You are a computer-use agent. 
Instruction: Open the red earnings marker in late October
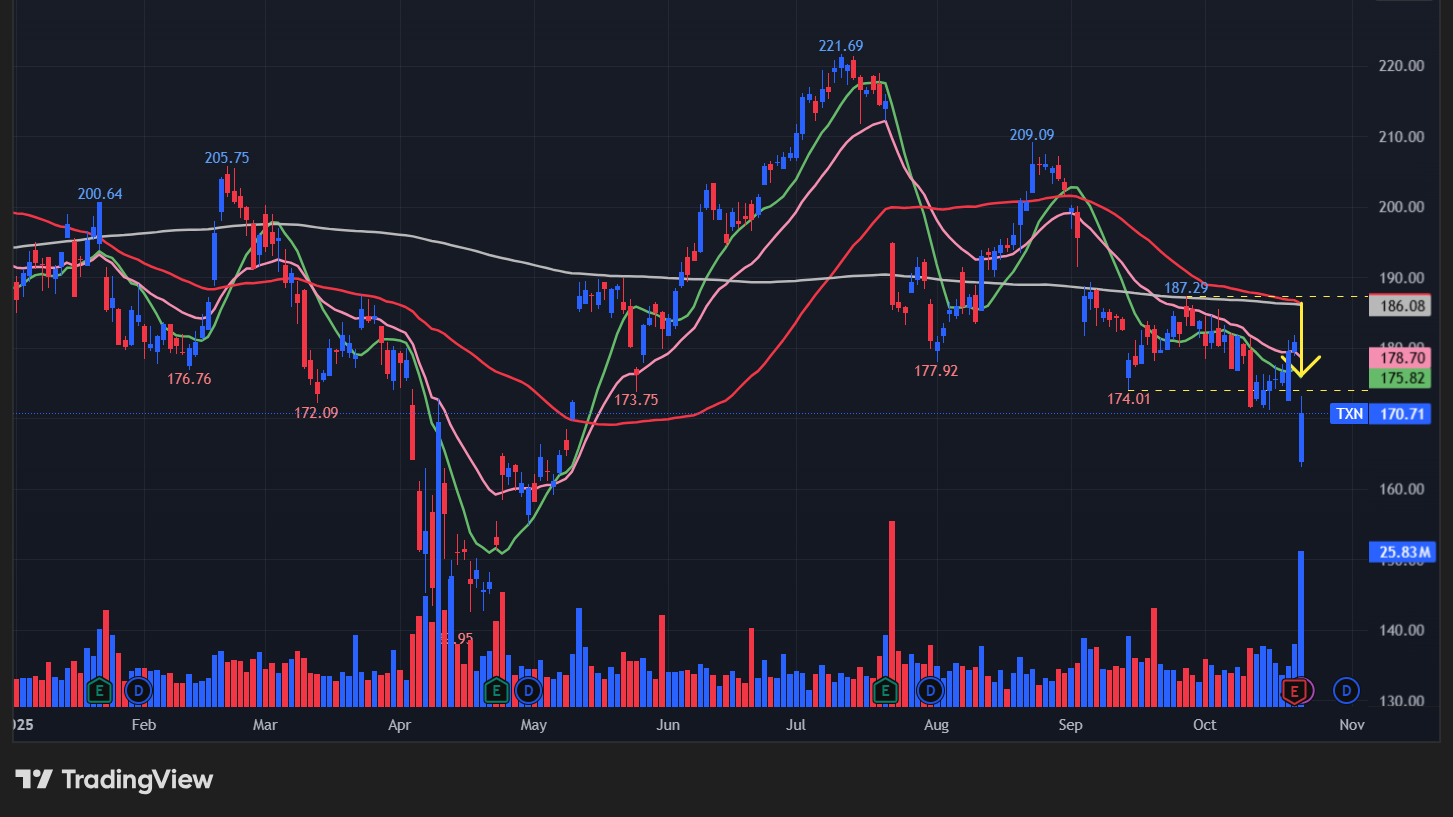pos(1296,690)
